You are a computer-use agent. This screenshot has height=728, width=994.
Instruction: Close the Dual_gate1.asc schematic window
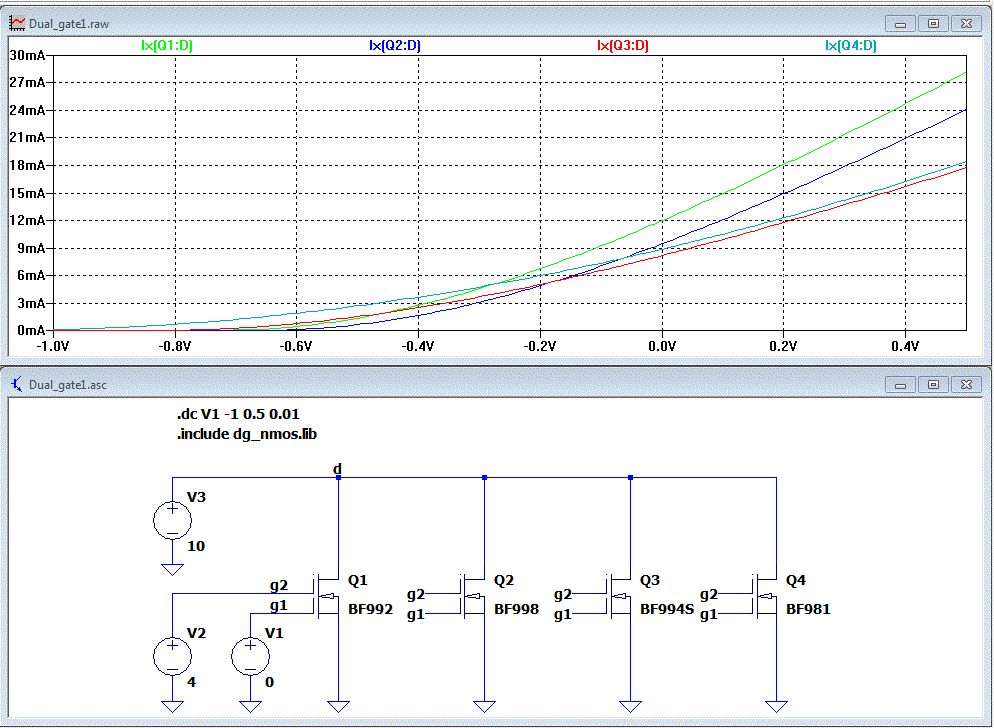pos(966,384)
